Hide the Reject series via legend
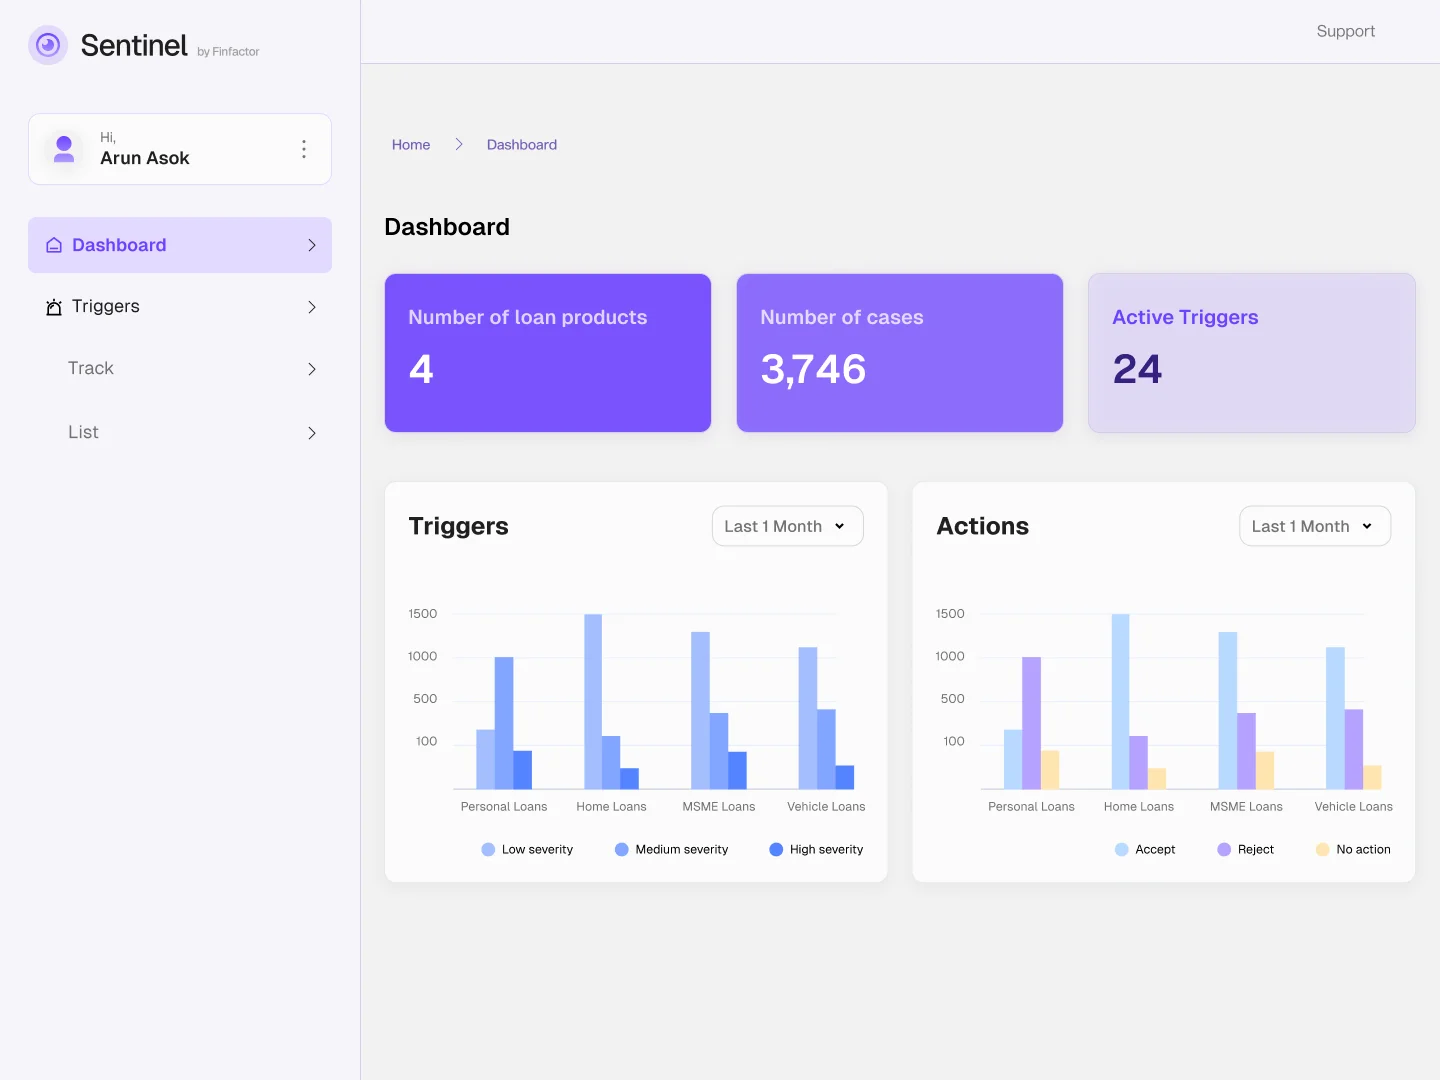 click(x=1224, y=849)
